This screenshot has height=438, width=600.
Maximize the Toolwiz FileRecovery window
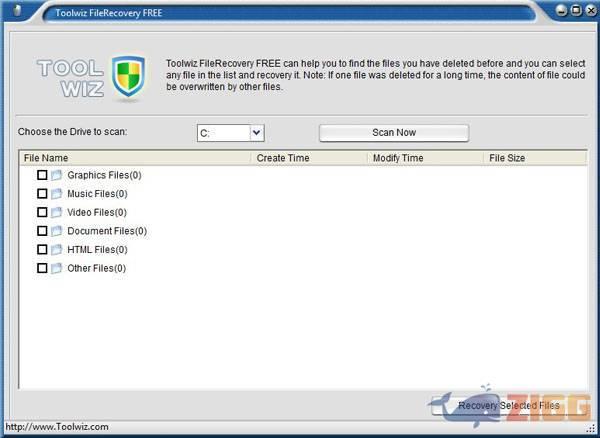576,11
